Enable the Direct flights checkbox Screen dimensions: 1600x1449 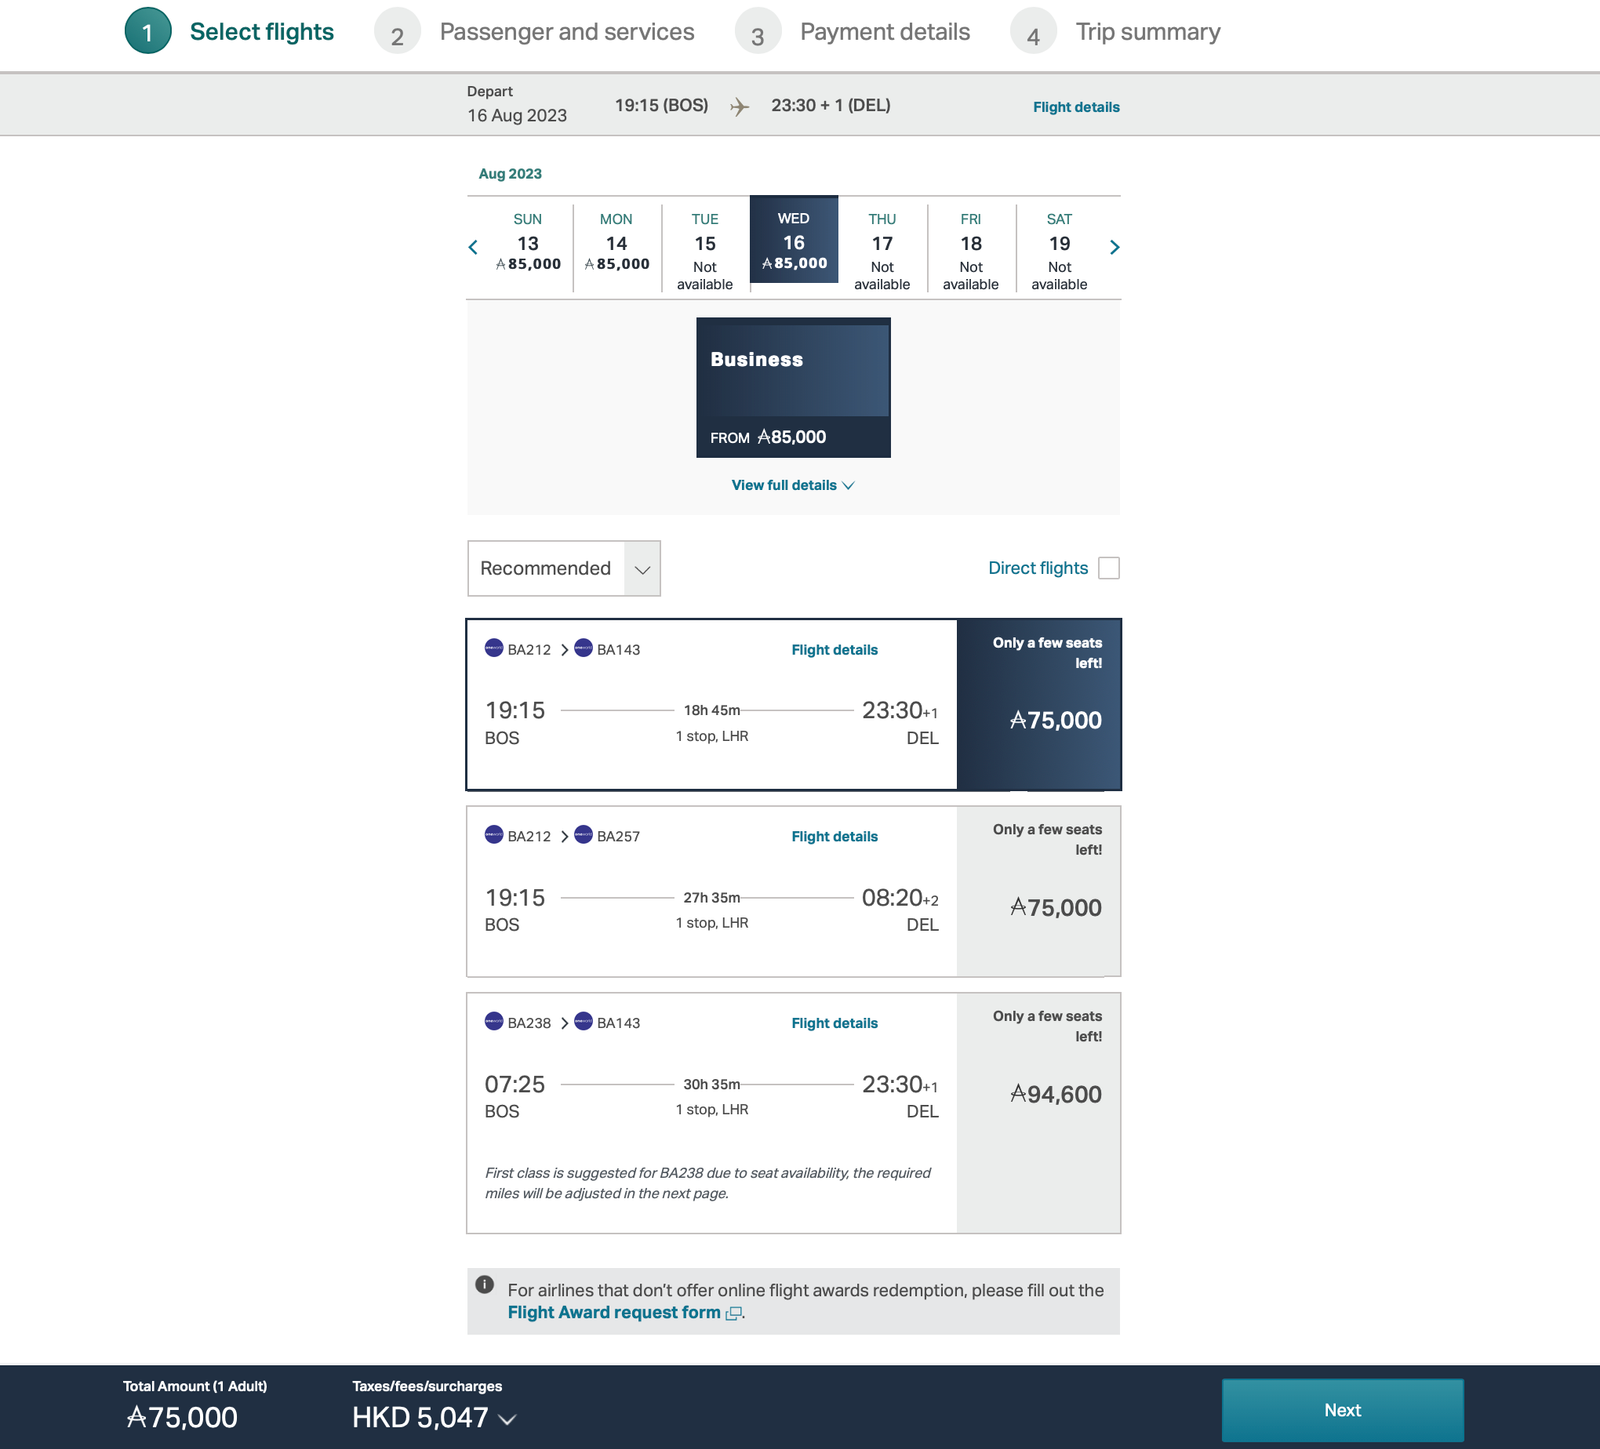pos(1108,568)
